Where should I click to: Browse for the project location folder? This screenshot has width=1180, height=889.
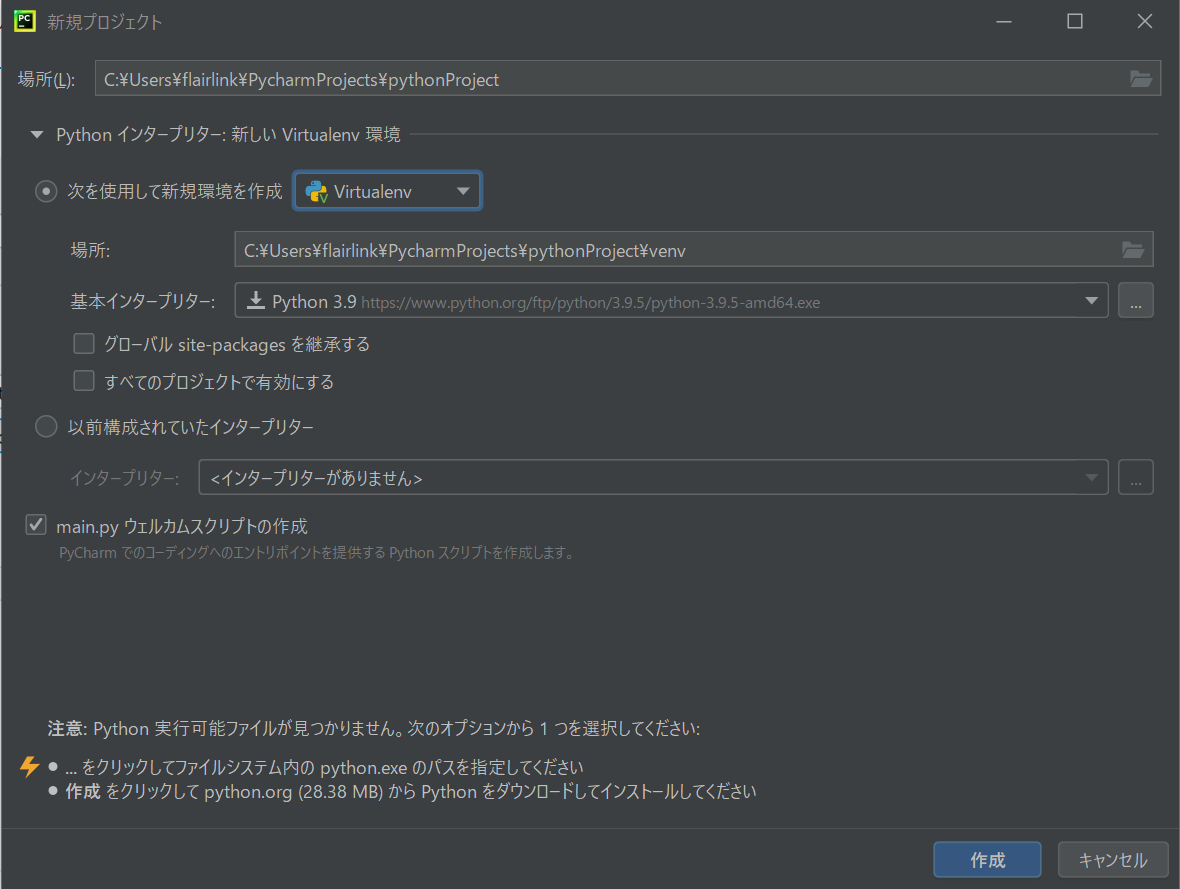click(x=1141, y=79)
